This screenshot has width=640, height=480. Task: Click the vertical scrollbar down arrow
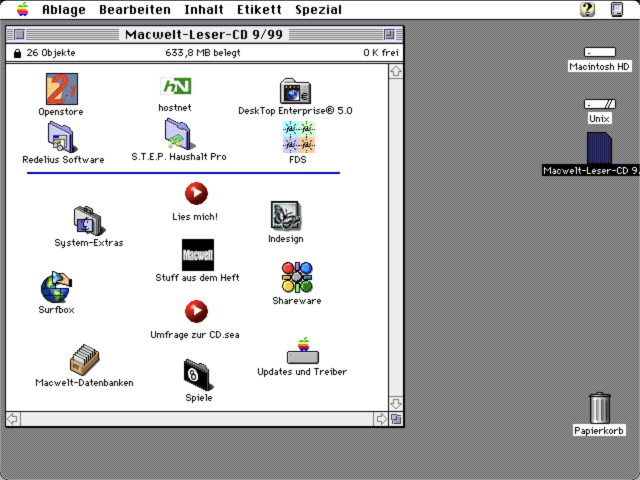[x=396, y=404]
